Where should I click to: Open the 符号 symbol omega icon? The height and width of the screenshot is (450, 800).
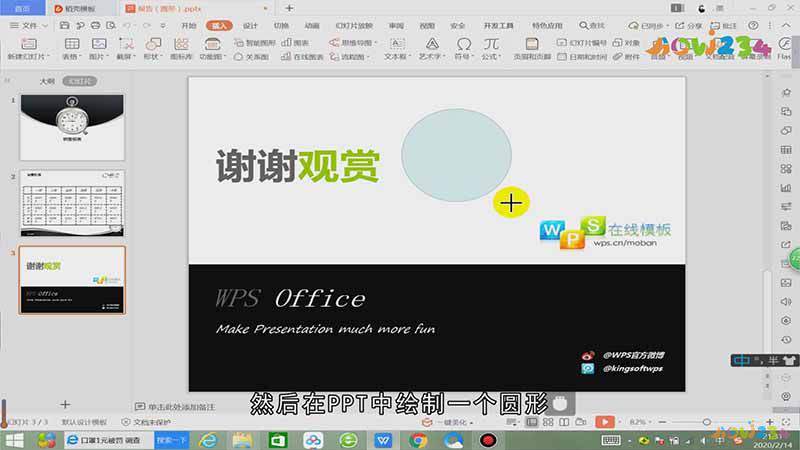point(464,49)
